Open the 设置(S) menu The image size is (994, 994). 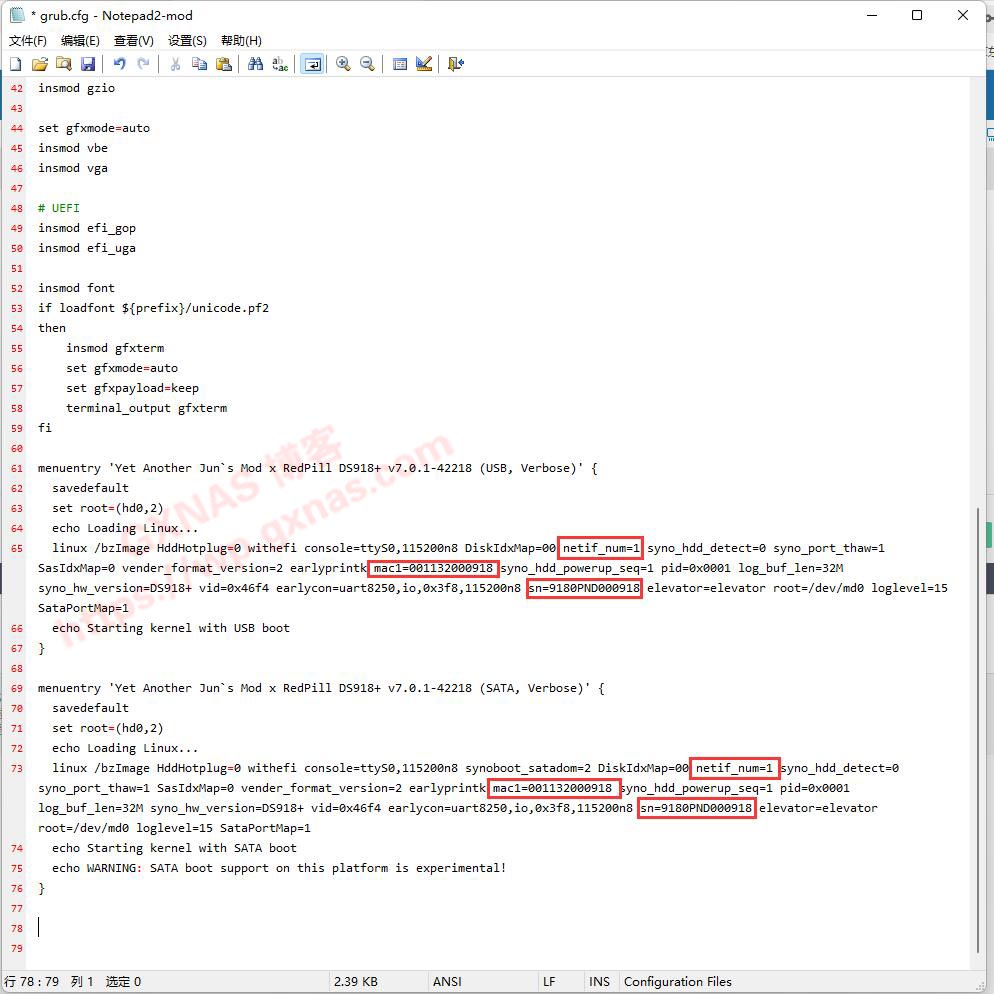(x=187, y=41)
